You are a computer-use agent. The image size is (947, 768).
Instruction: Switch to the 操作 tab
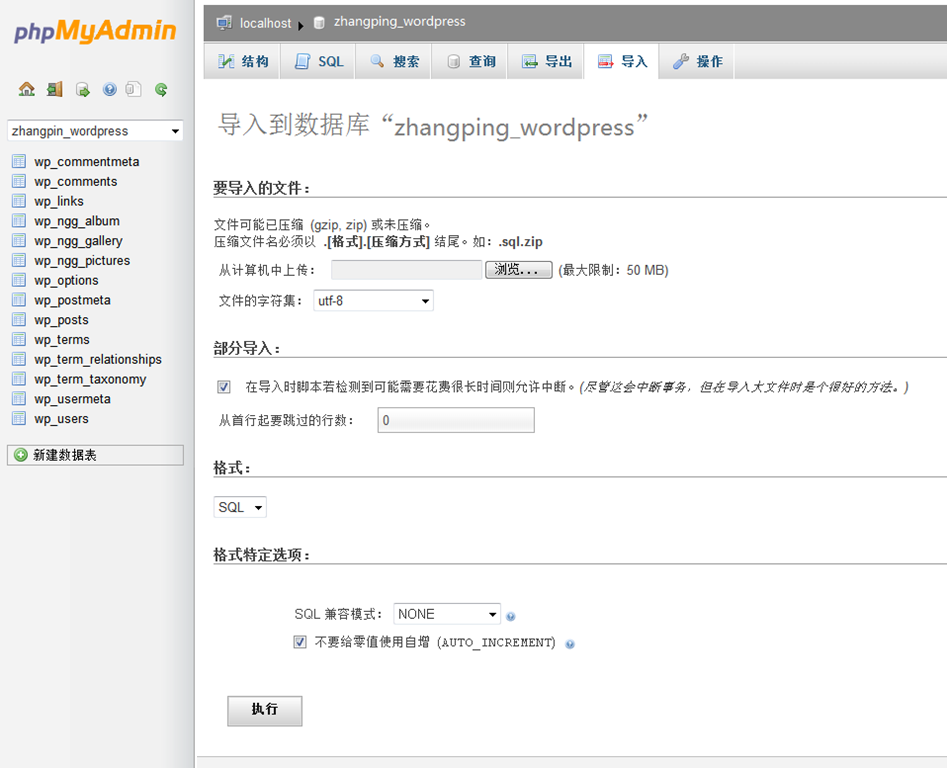click(697, 61)
